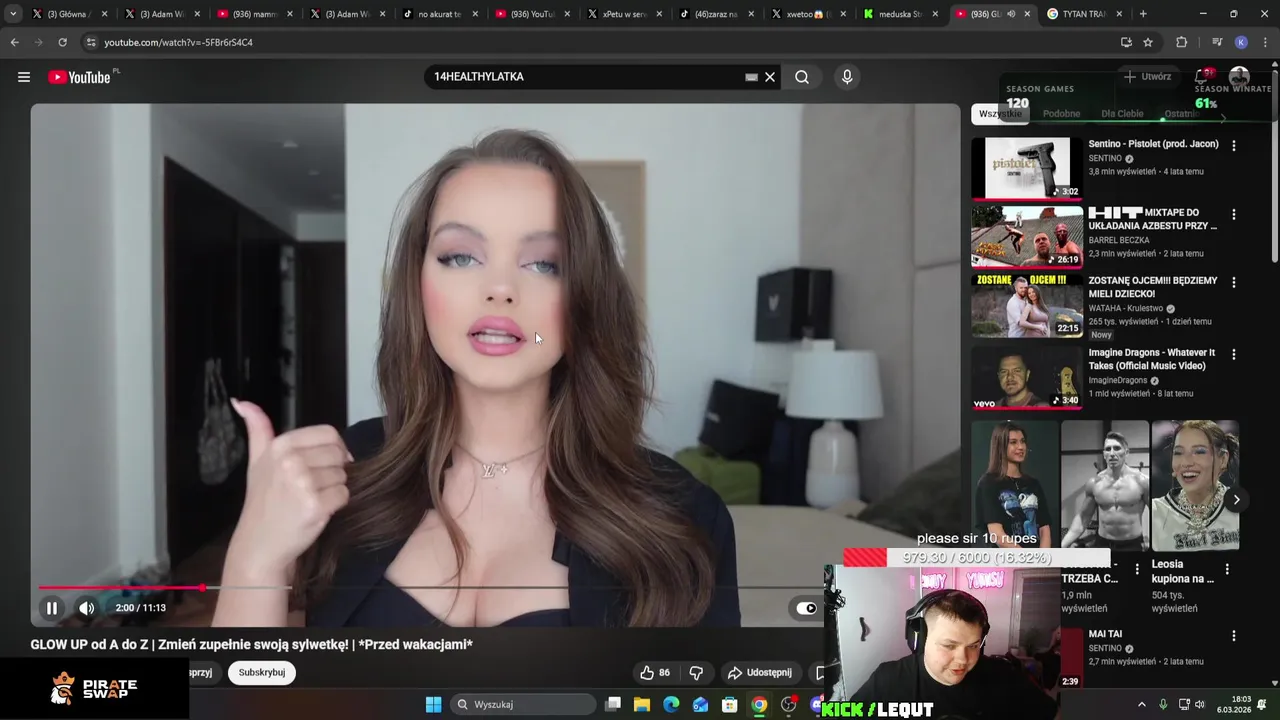Show more filter chips with right arrow
The width and height of the screenshot is (1280, 720).
(1222, 116)
